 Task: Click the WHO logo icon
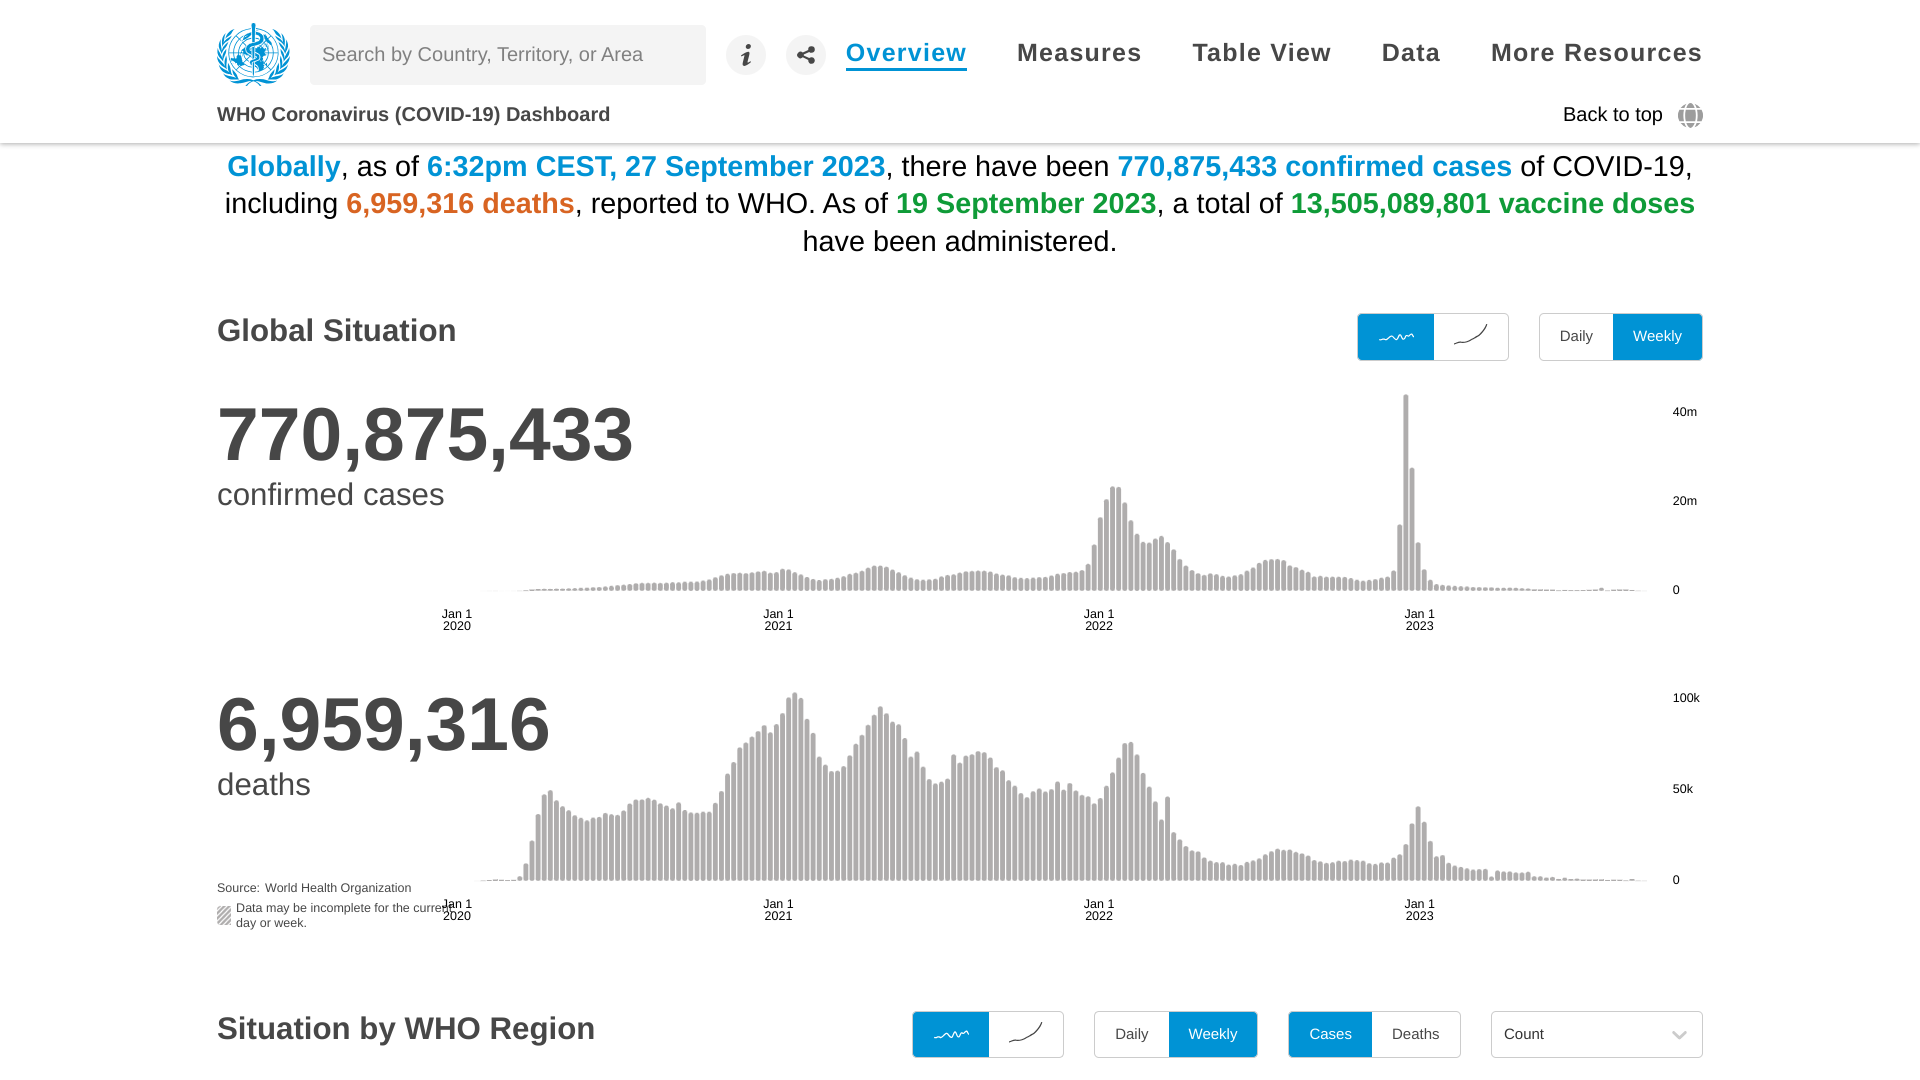253,54
